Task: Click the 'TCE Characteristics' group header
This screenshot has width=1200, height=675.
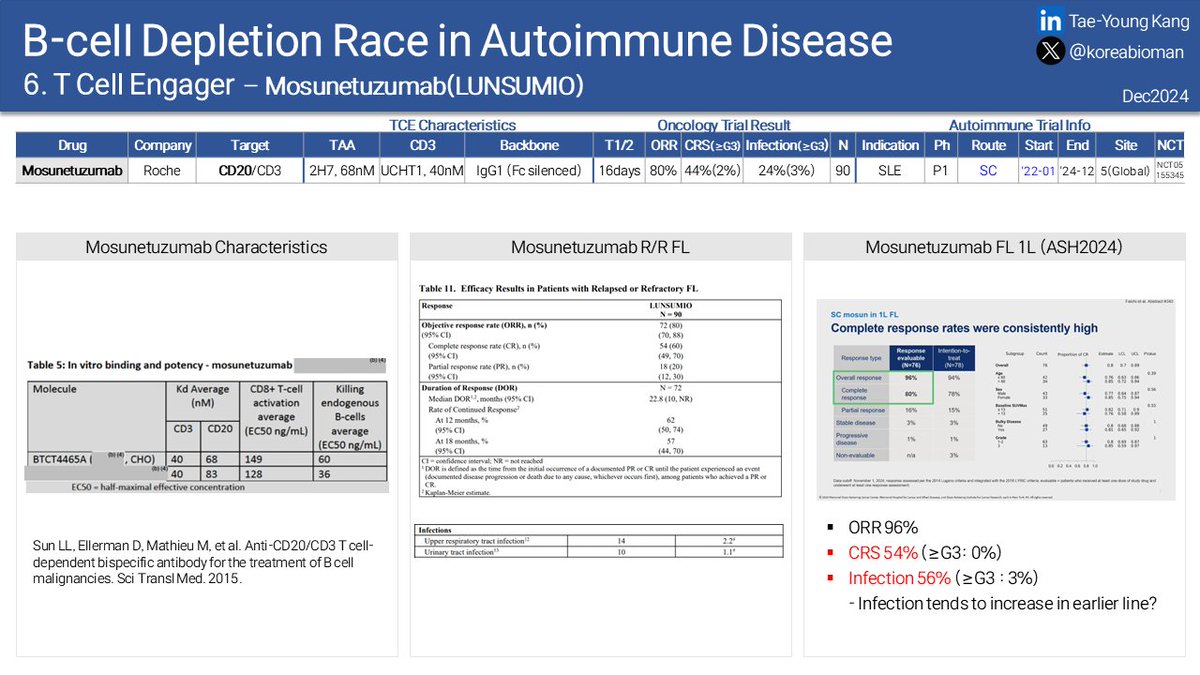Action: point(452,125)
